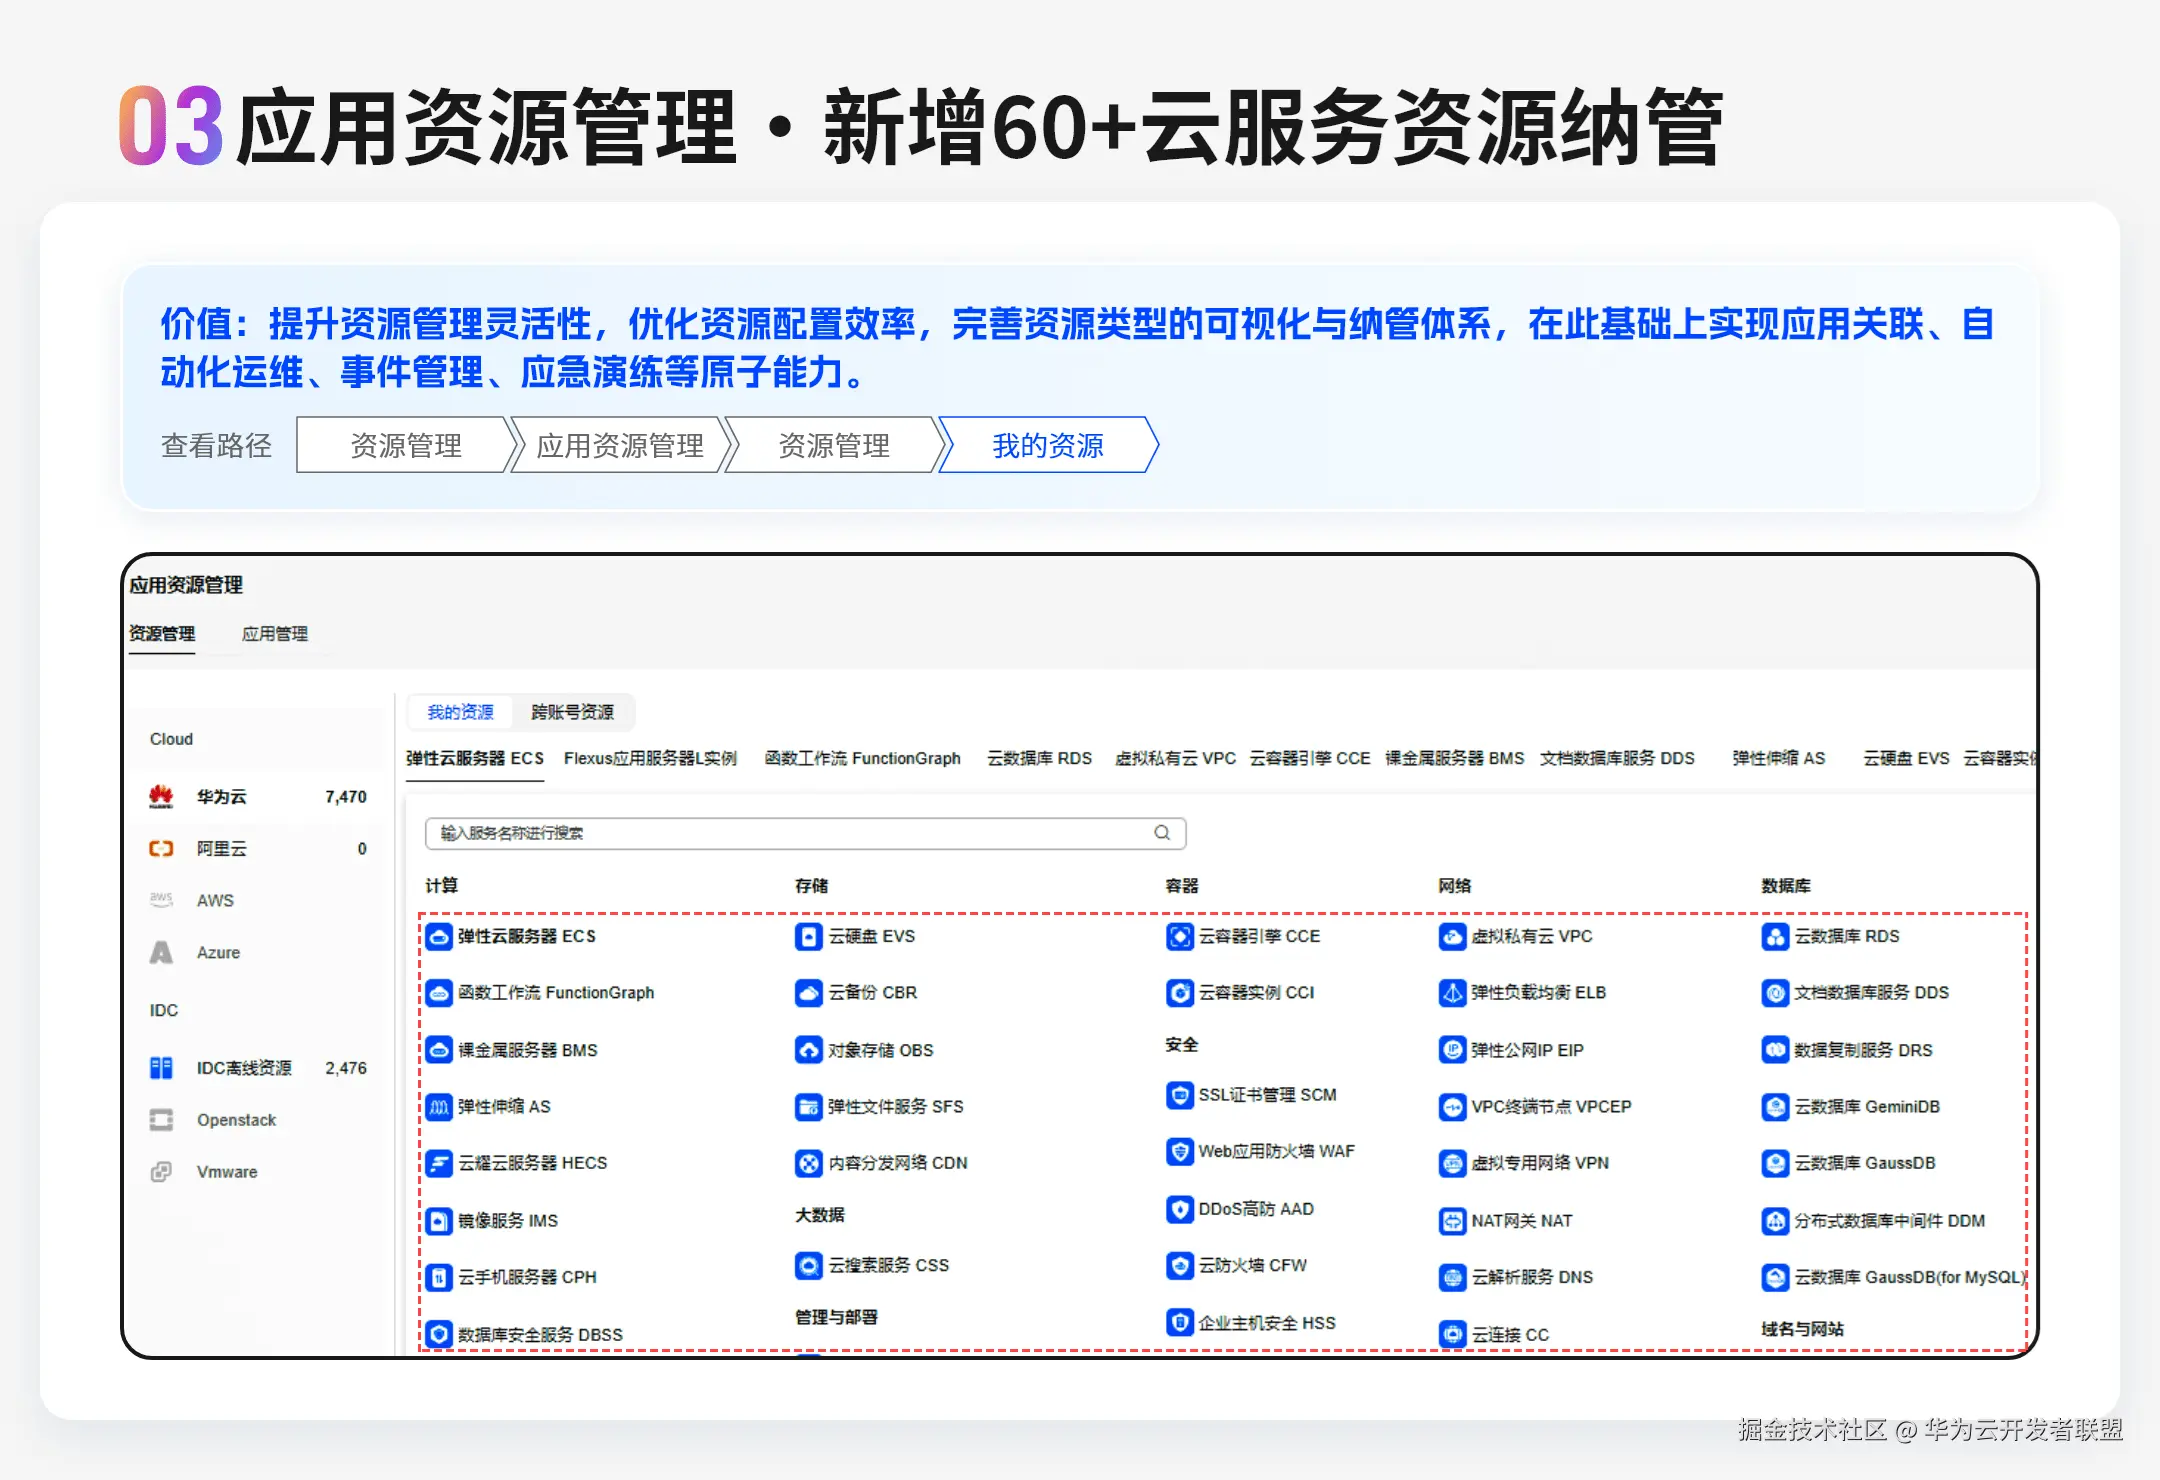Select IDC offline resources entry
The image size is (2160, 1480).
click(244, 1068)
